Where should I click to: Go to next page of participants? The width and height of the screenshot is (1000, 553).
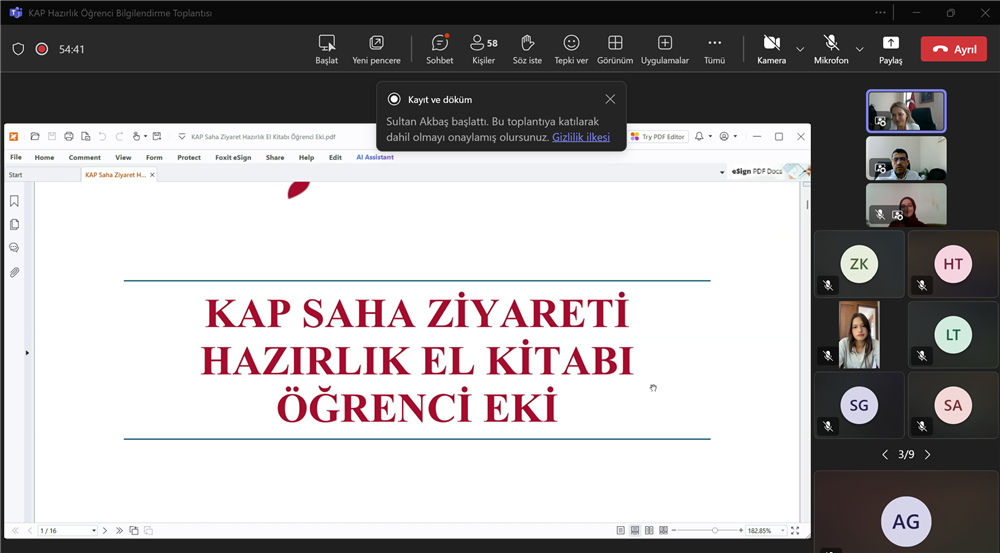tap(927, 455)
